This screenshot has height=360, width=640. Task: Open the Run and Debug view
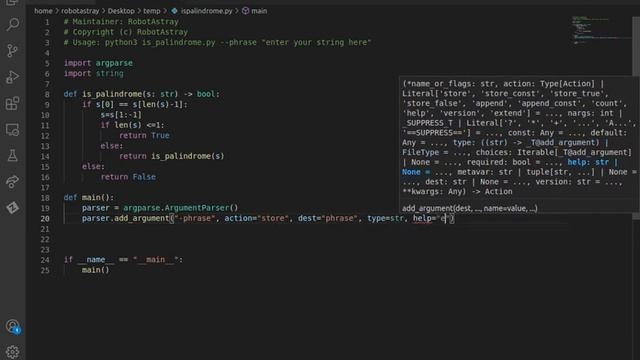point(13,77)
